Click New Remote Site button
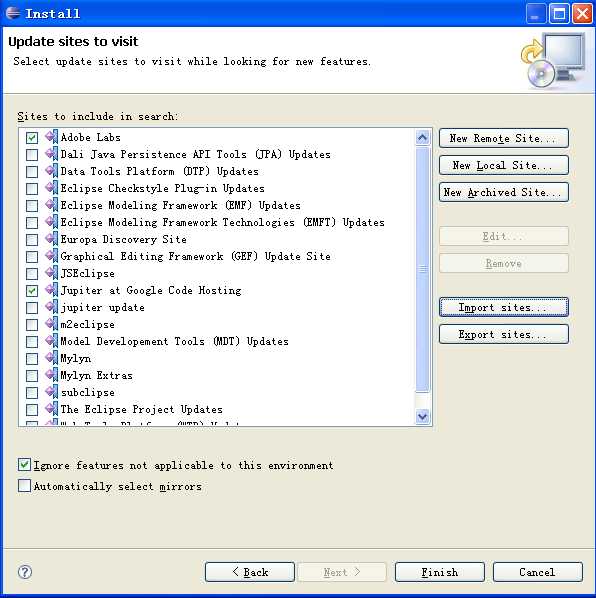 [x=504, y=138]
